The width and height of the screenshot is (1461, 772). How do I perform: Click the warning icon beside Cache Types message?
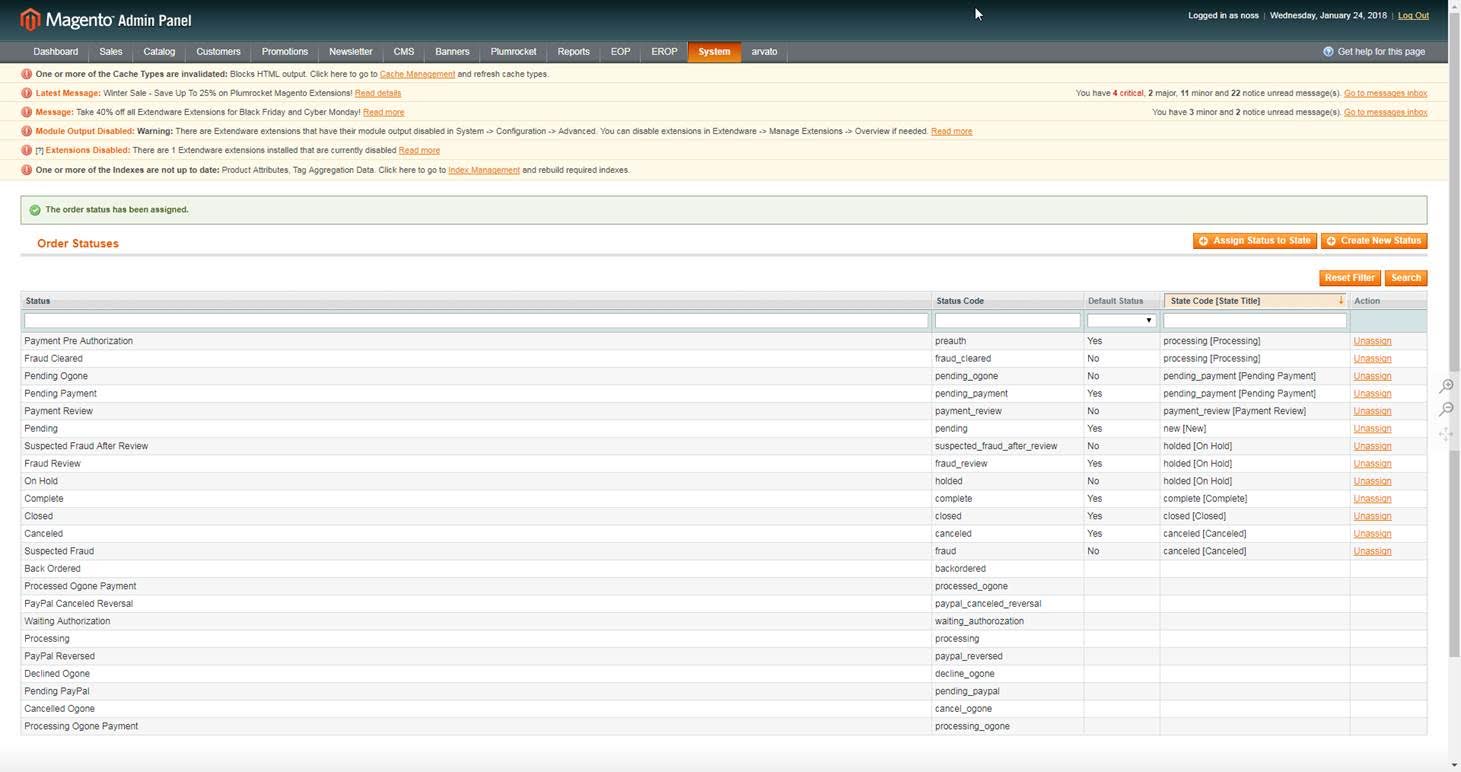click(x=27, y=74)
